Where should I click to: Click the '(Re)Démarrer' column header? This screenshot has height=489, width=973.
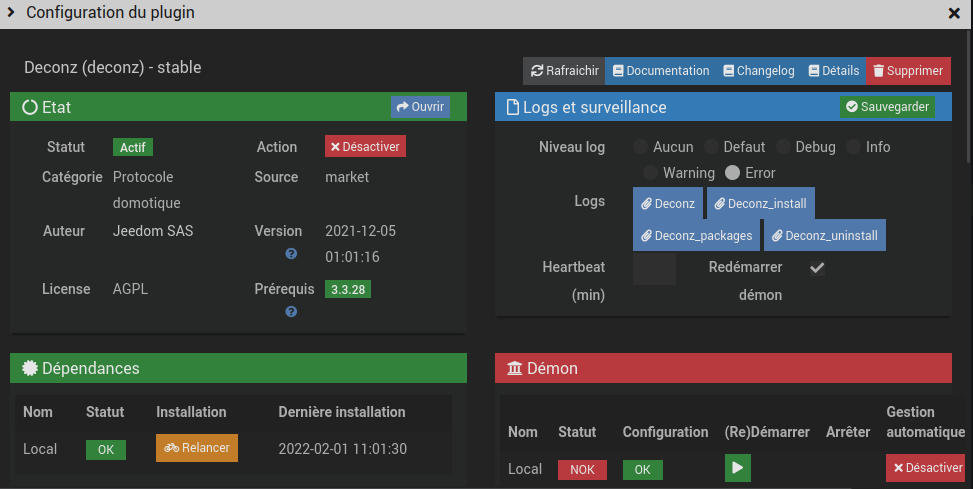pos(767,432)
